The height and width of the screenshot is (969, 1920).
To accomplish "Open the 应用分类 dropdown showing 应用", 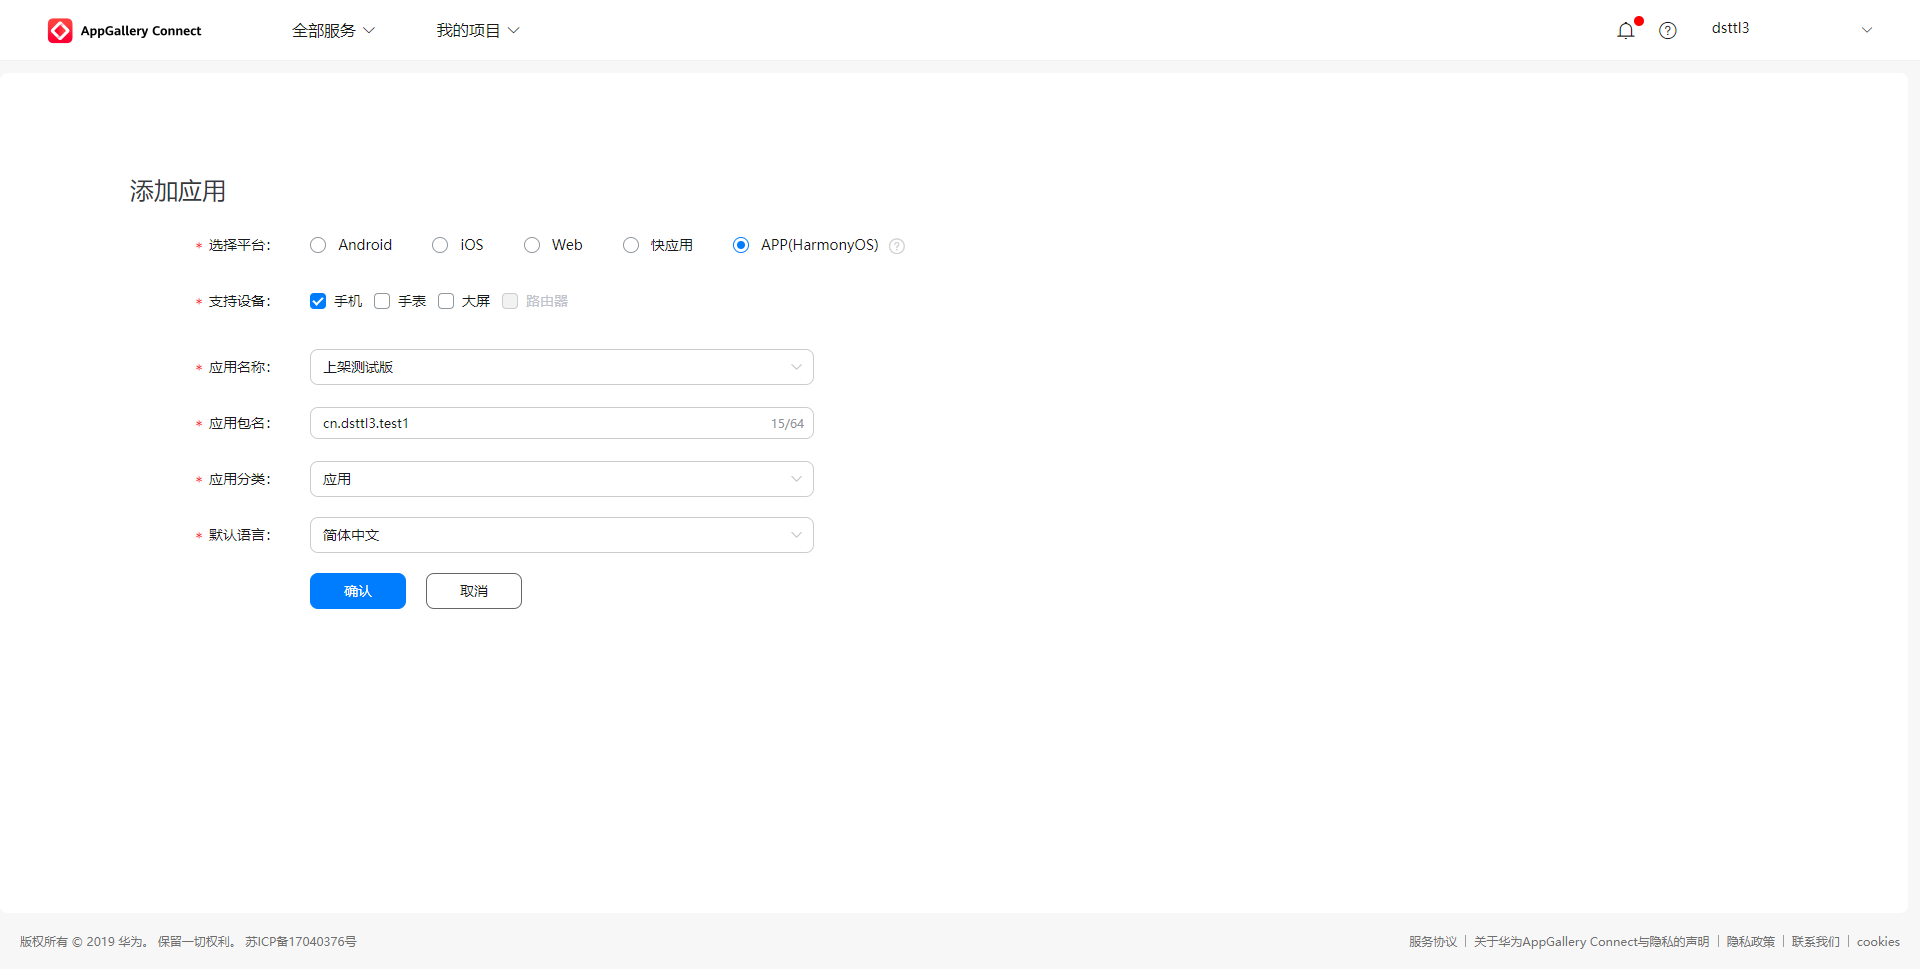I will (562, 479).
